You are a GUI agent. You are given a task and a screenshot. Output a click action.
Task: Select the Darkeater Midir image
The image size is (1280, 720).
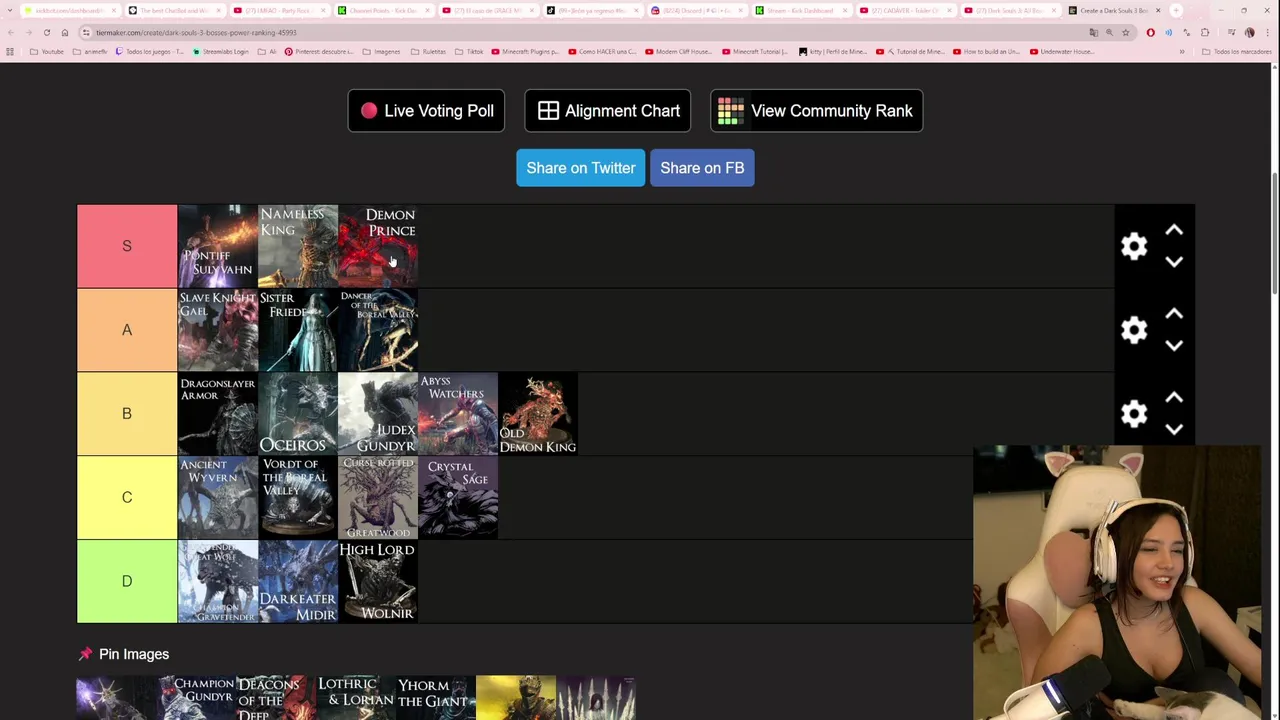pos(298,581)
